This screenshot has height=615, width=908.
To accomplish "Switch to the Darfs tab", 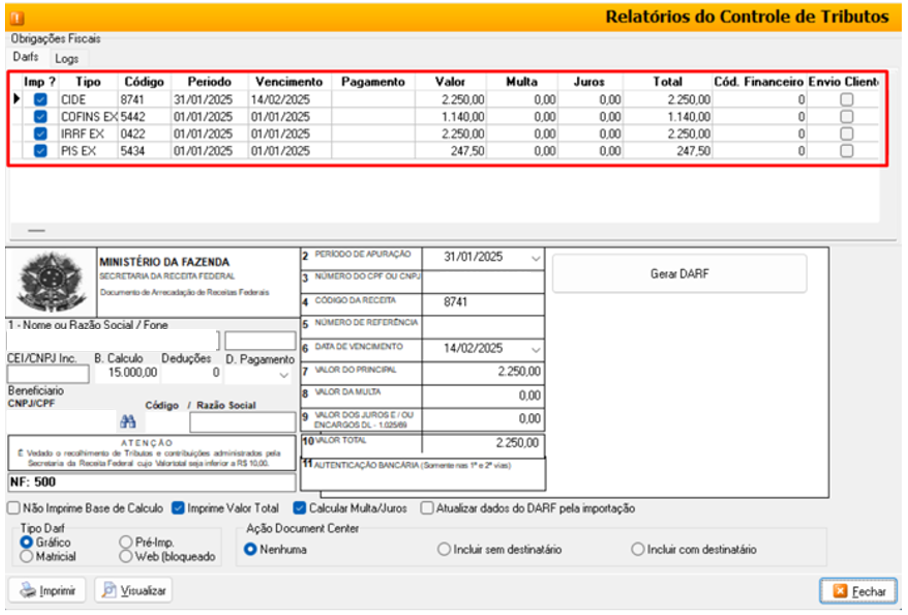I will [x=25, y=57].
